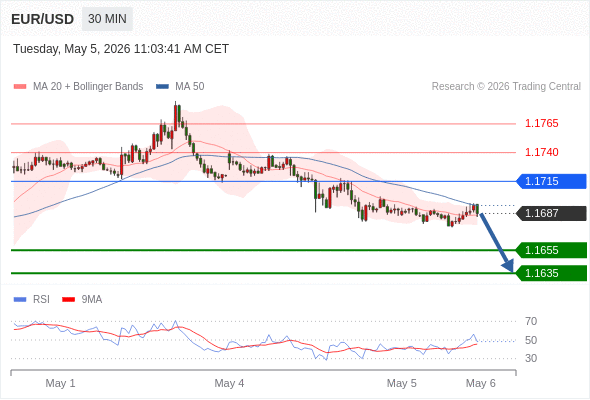Click the blue RSI legend swatch
The width and height of the screenshot is (590, 400).
(x=20, y=300)
